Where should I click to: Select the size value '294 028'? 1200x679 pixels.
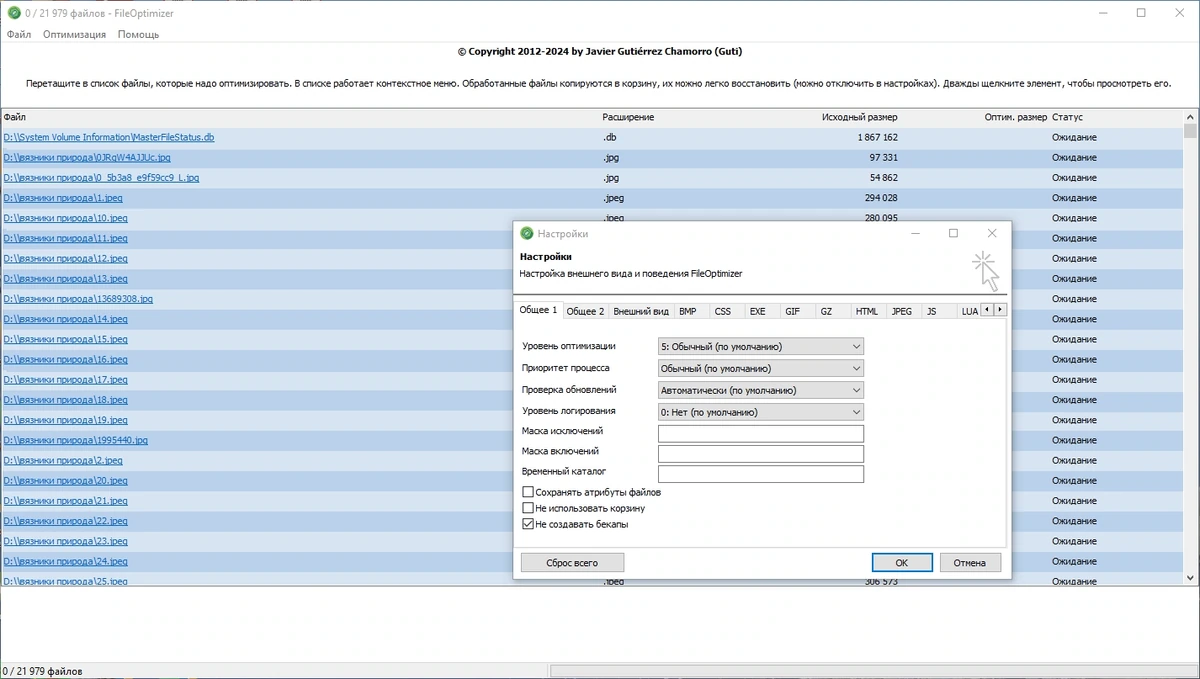pos(881,198)
